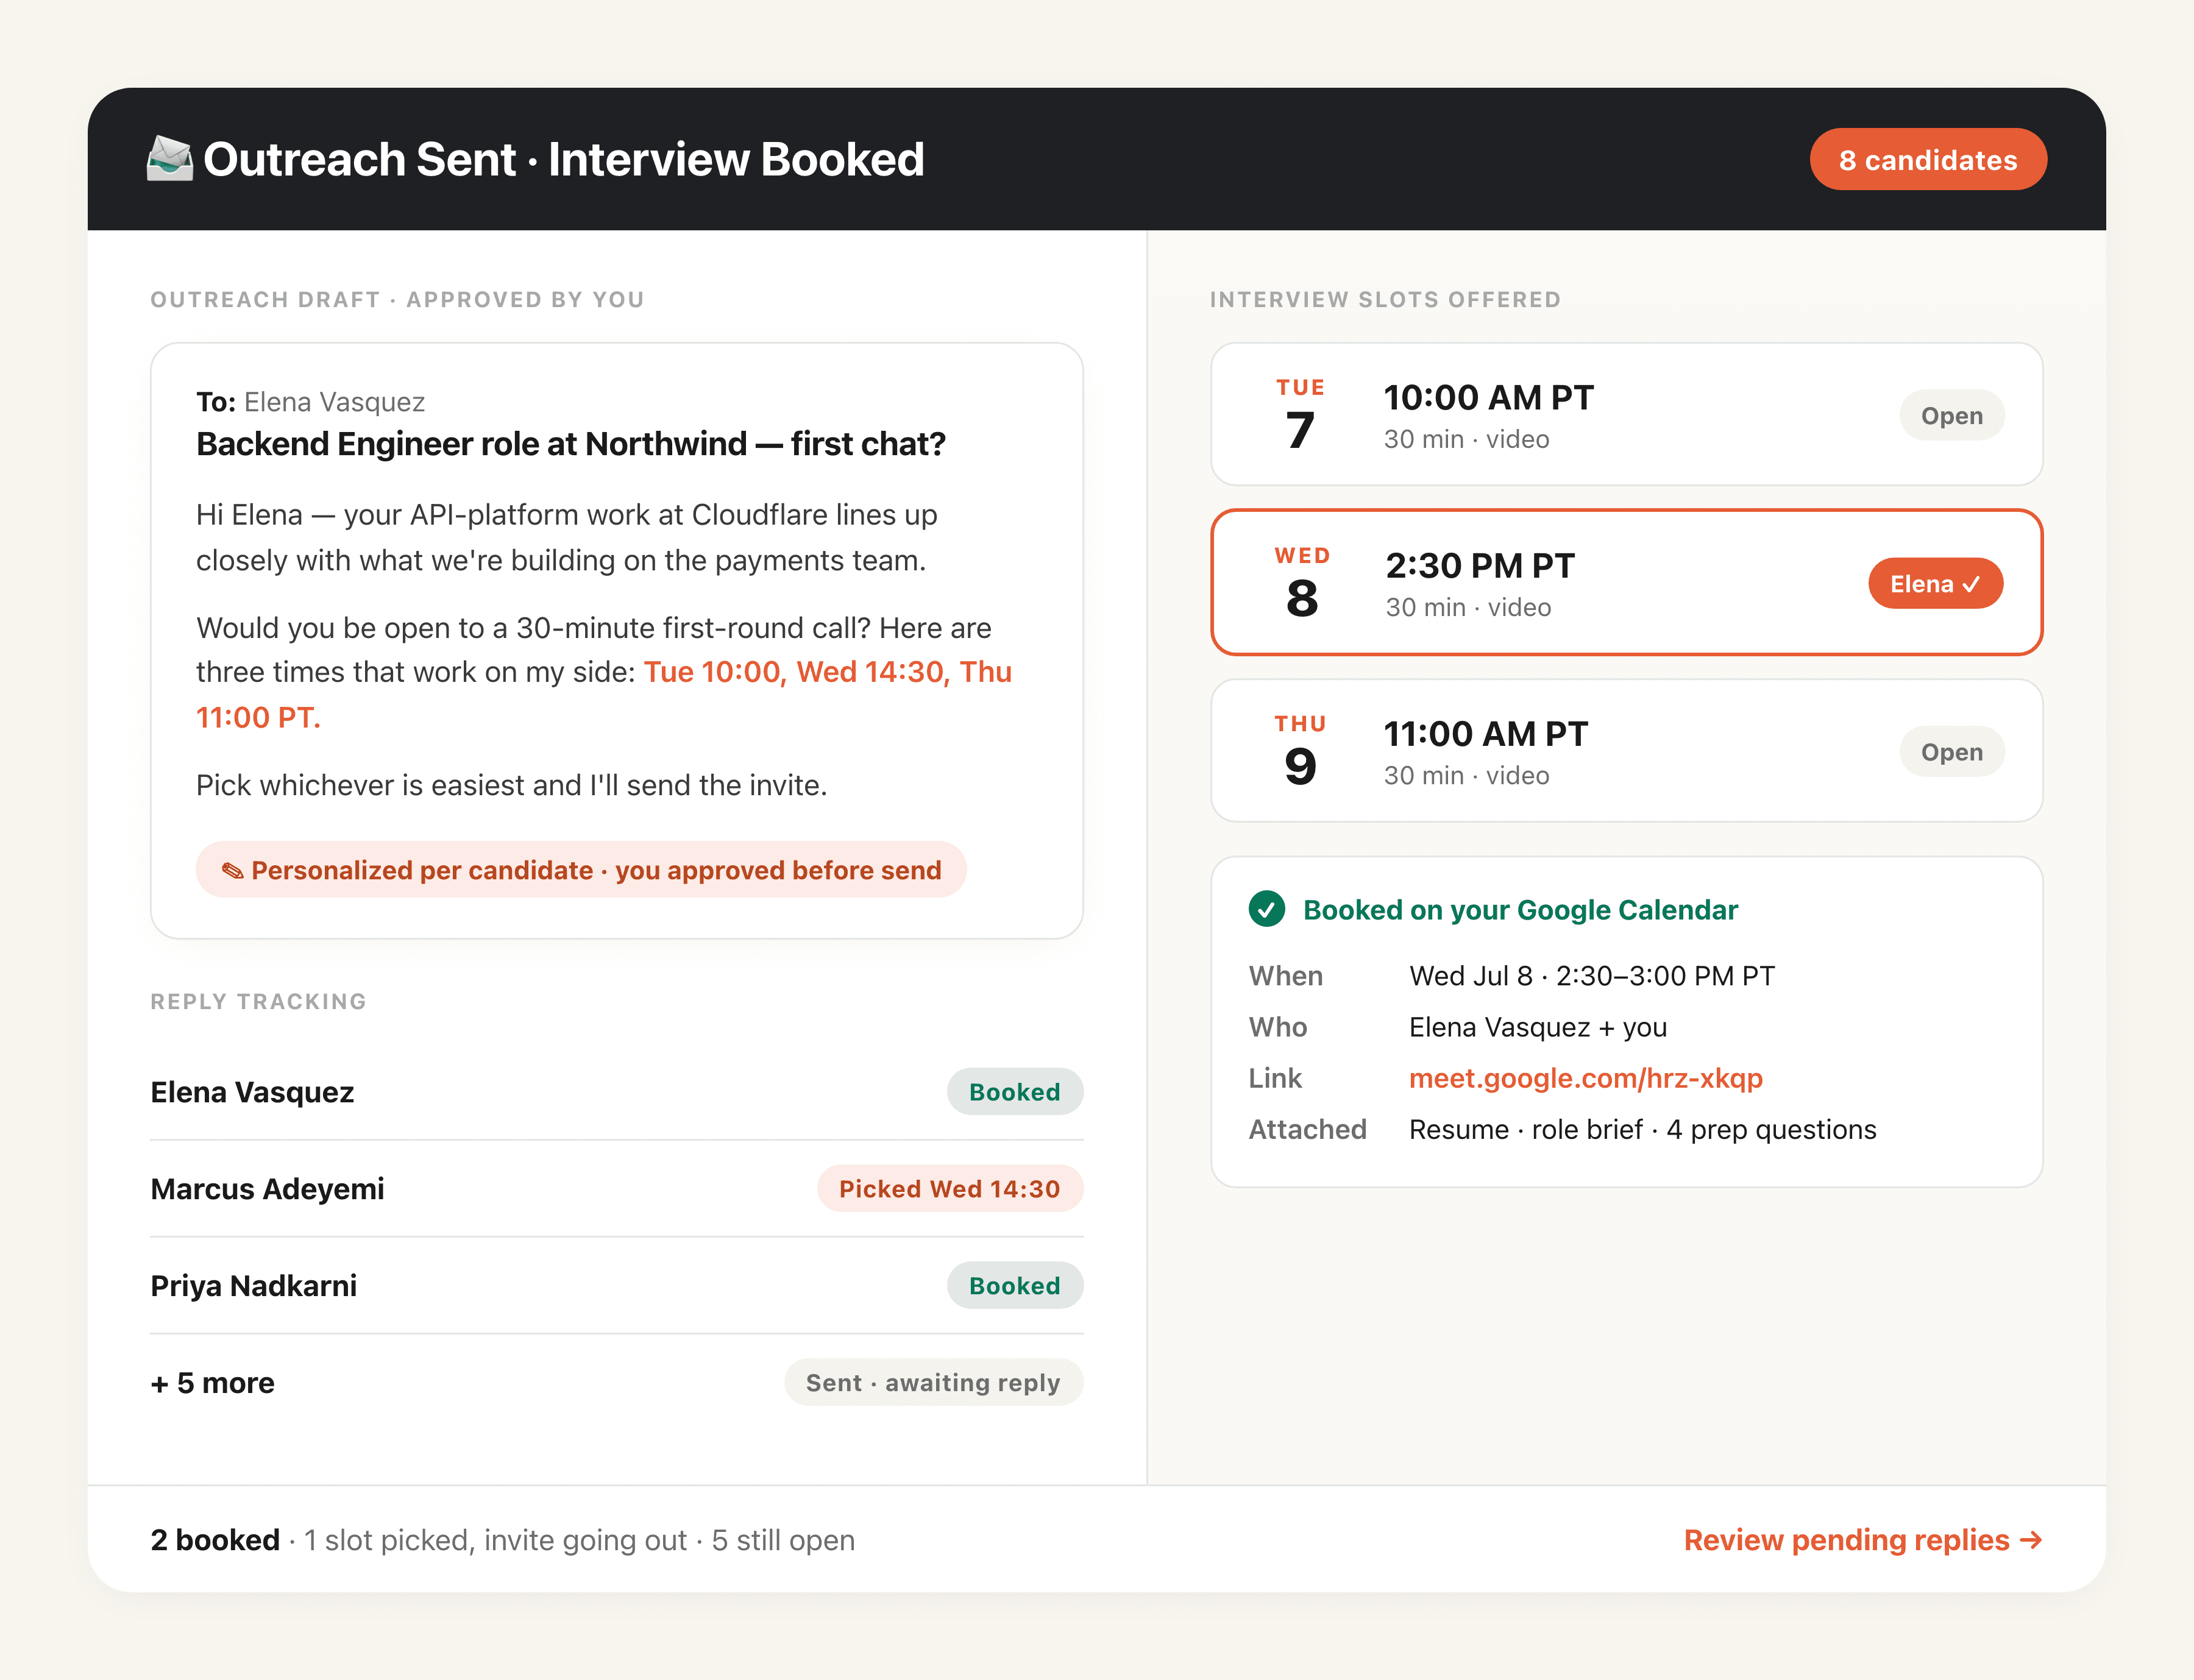2194x1680 pixels.
Task: Click the 2 booked summary in footer
Action: pos(215,1540)
